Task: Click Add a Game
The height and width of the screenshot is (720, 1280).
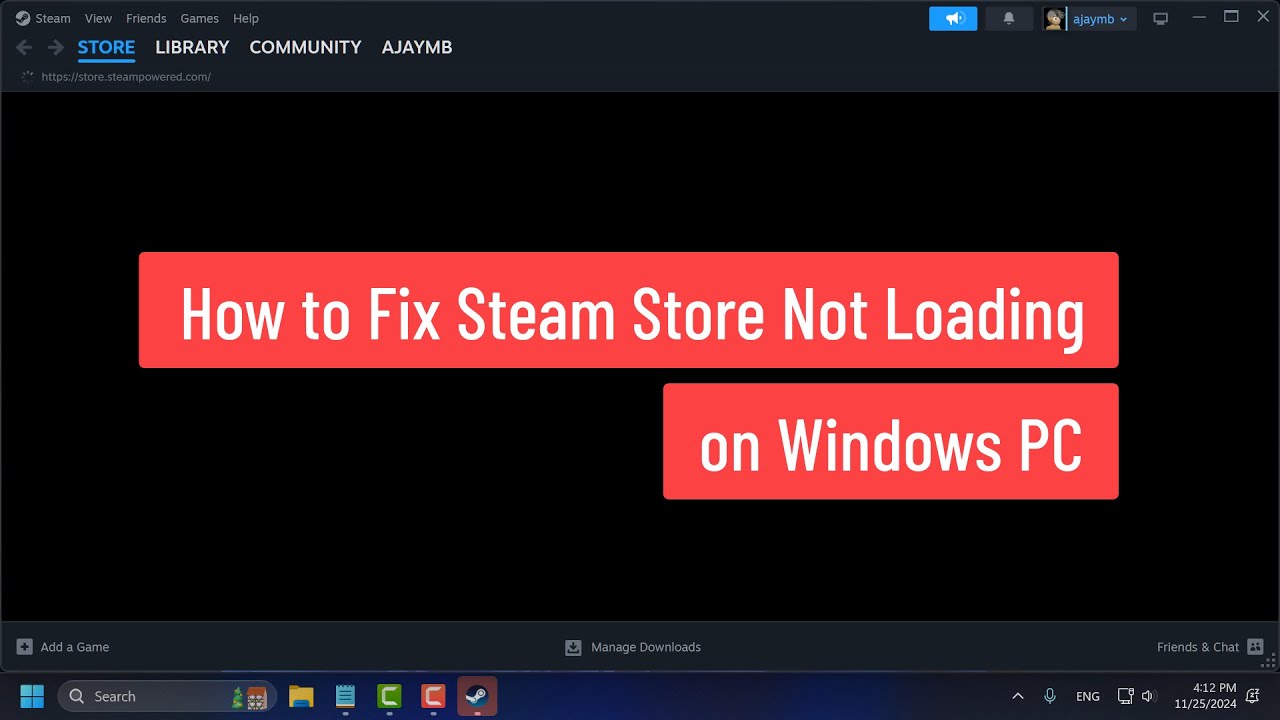Action: click(x=75, y=647)
